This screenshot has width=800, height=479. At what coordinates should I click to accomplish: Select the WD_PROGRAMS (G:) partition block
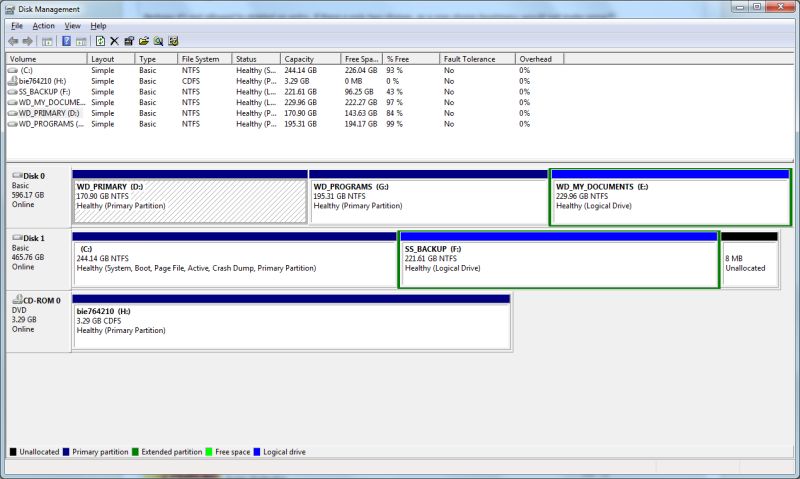(429, 196)
